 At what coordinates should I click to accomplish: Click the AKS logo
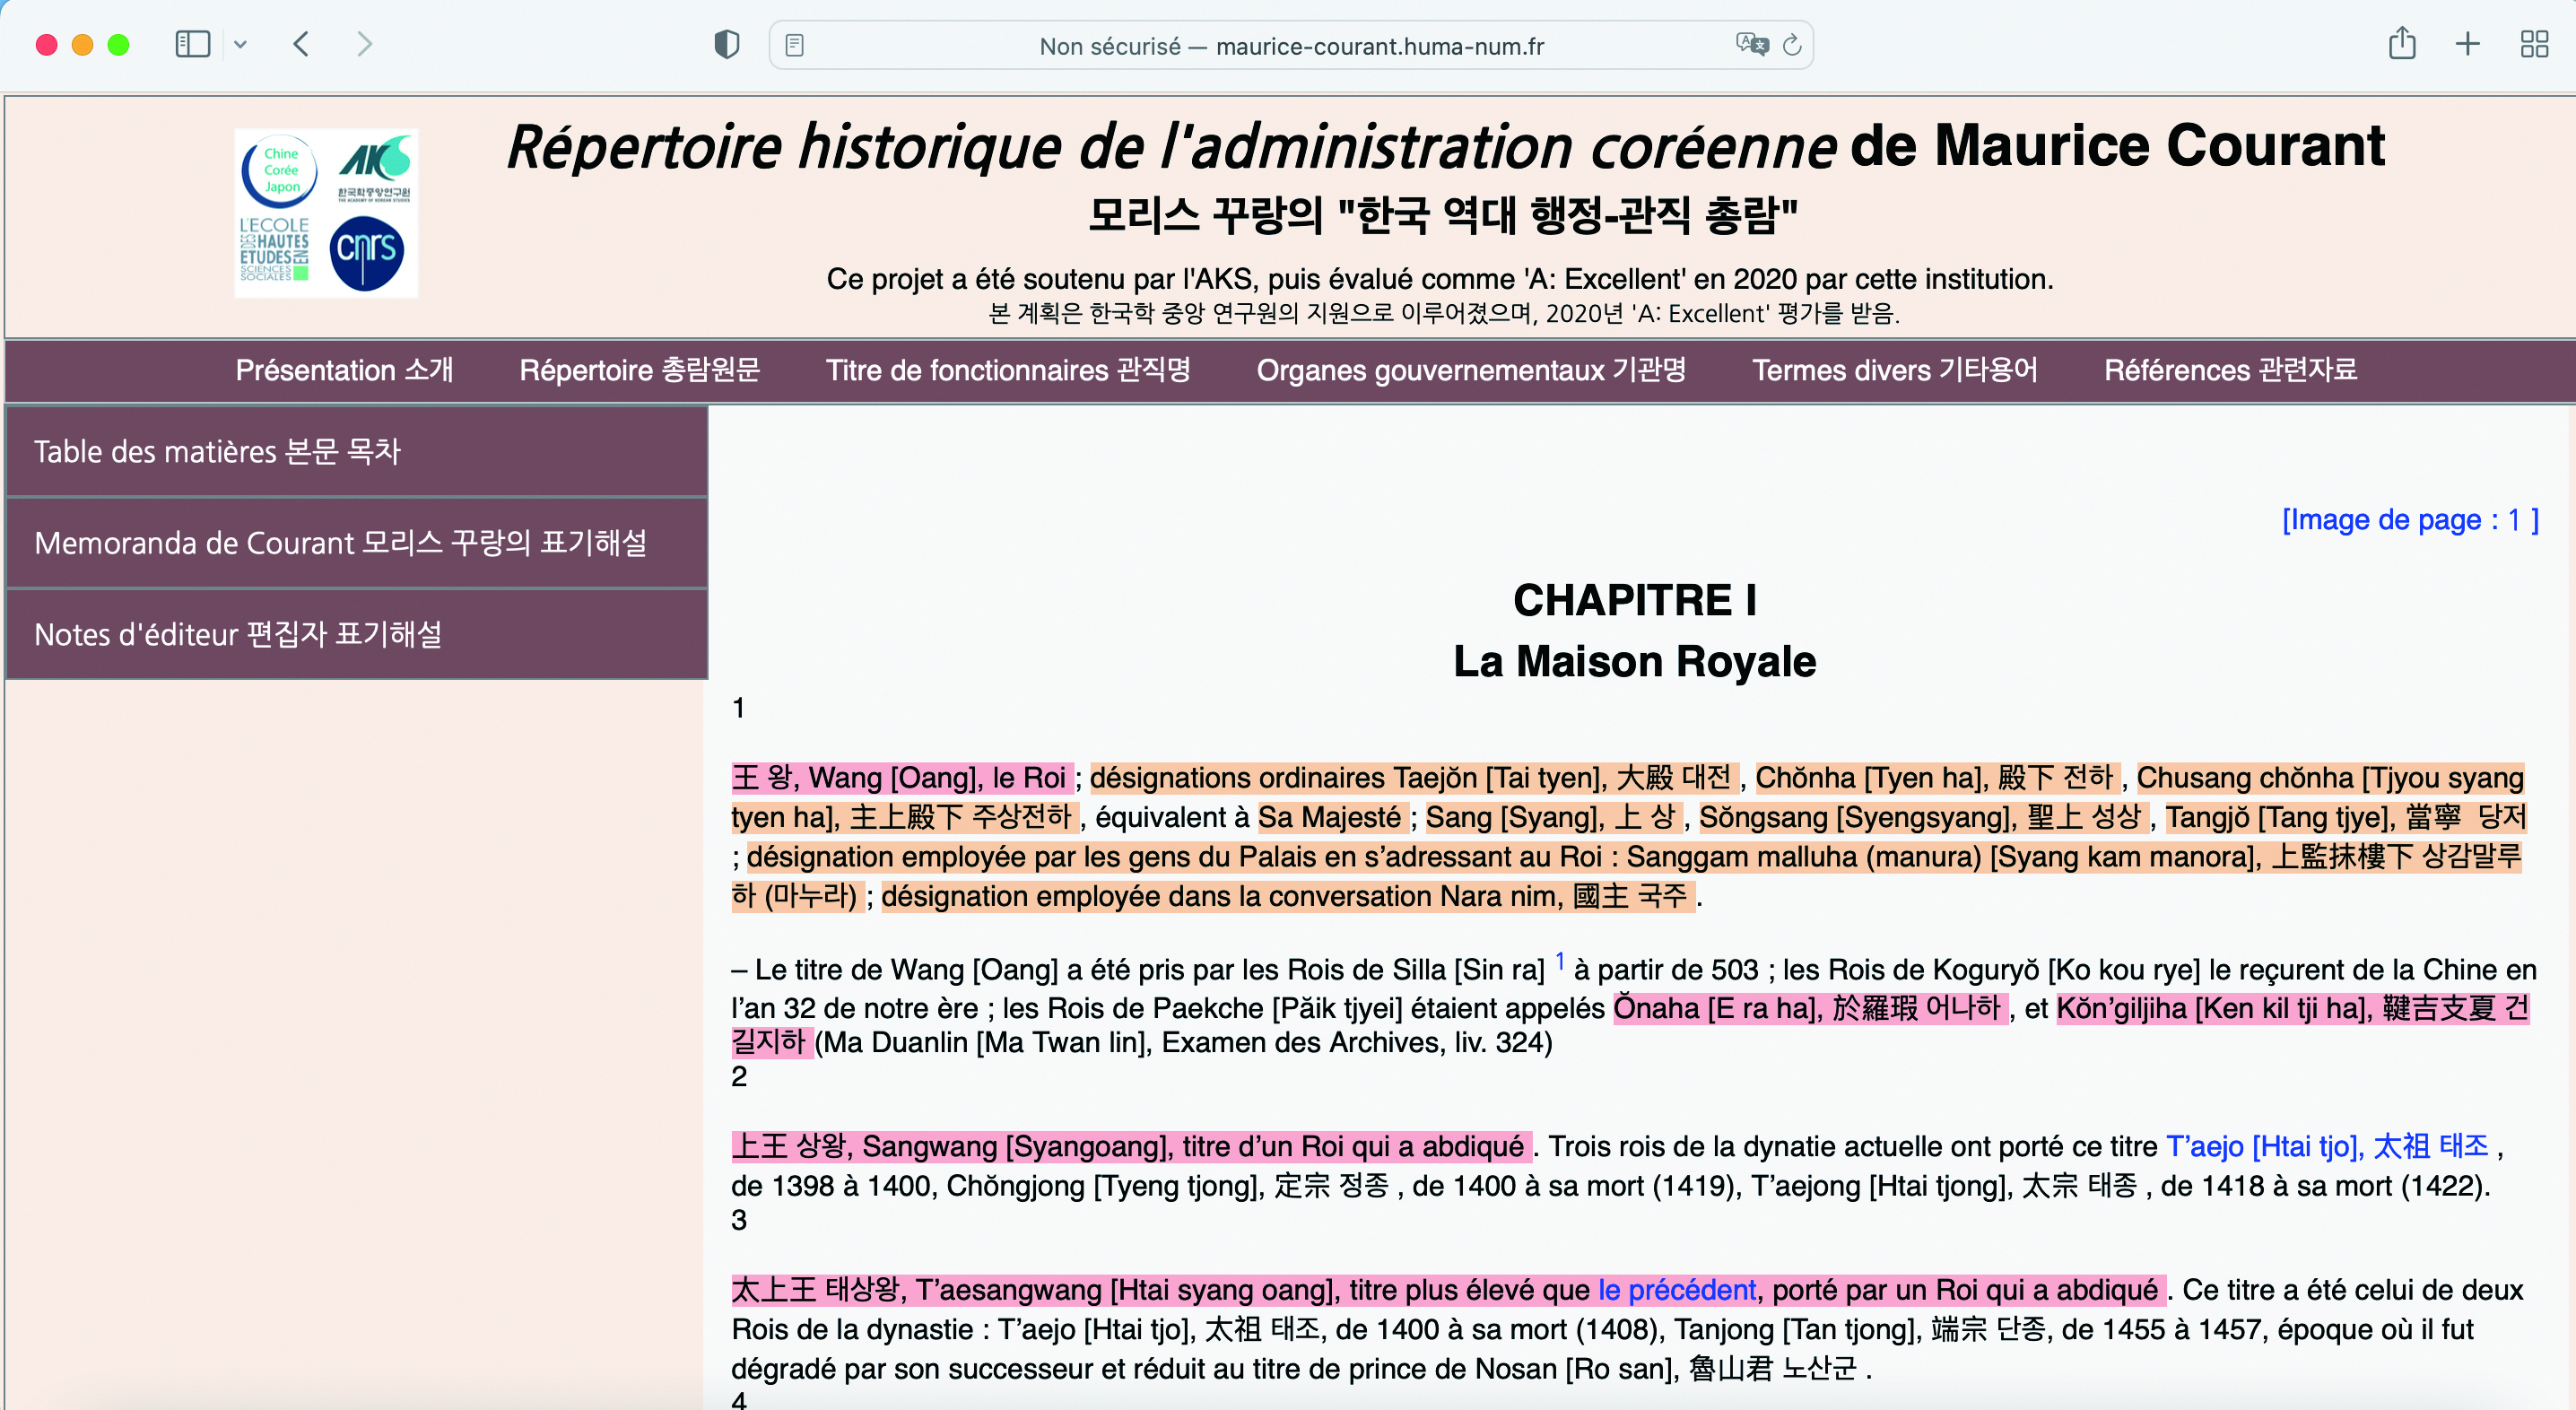tap(374, 167)
